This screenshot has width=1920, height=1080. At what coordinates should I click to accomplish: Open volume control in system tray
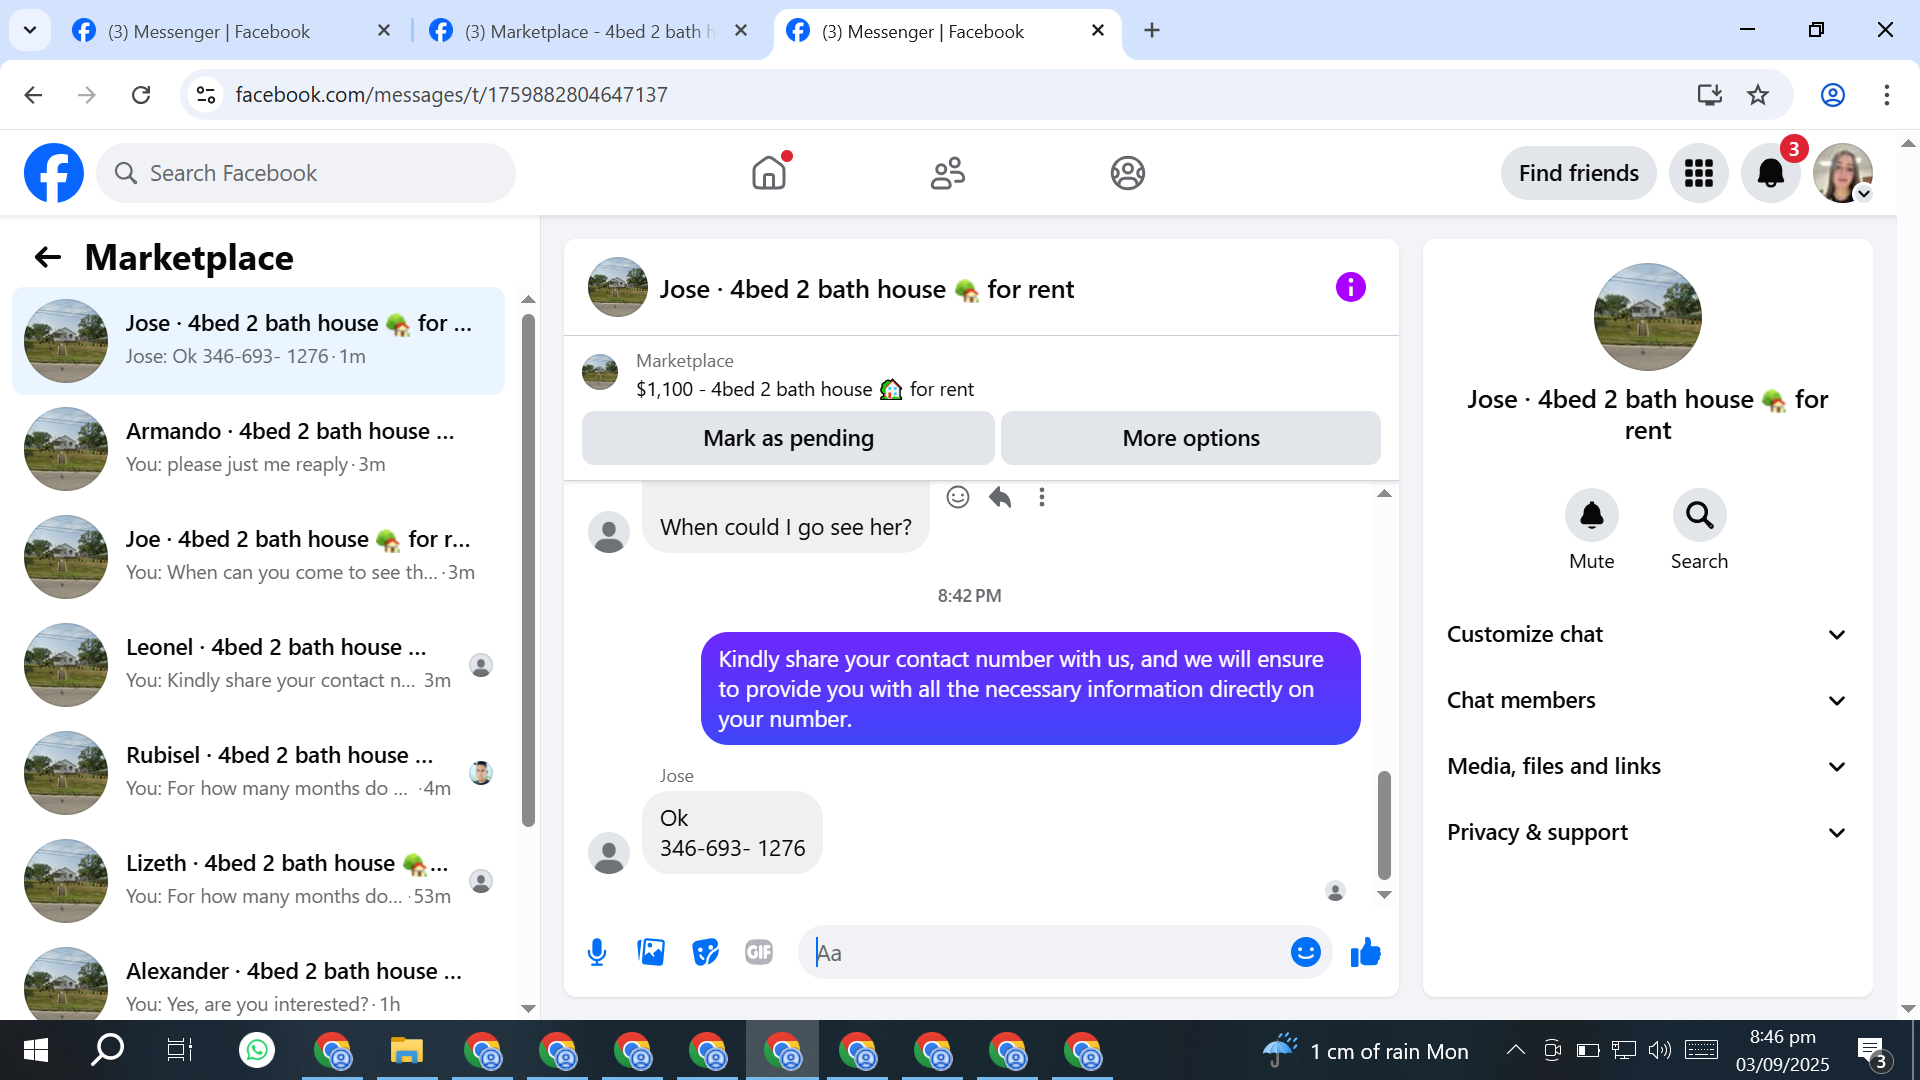click(1659, 1050)
